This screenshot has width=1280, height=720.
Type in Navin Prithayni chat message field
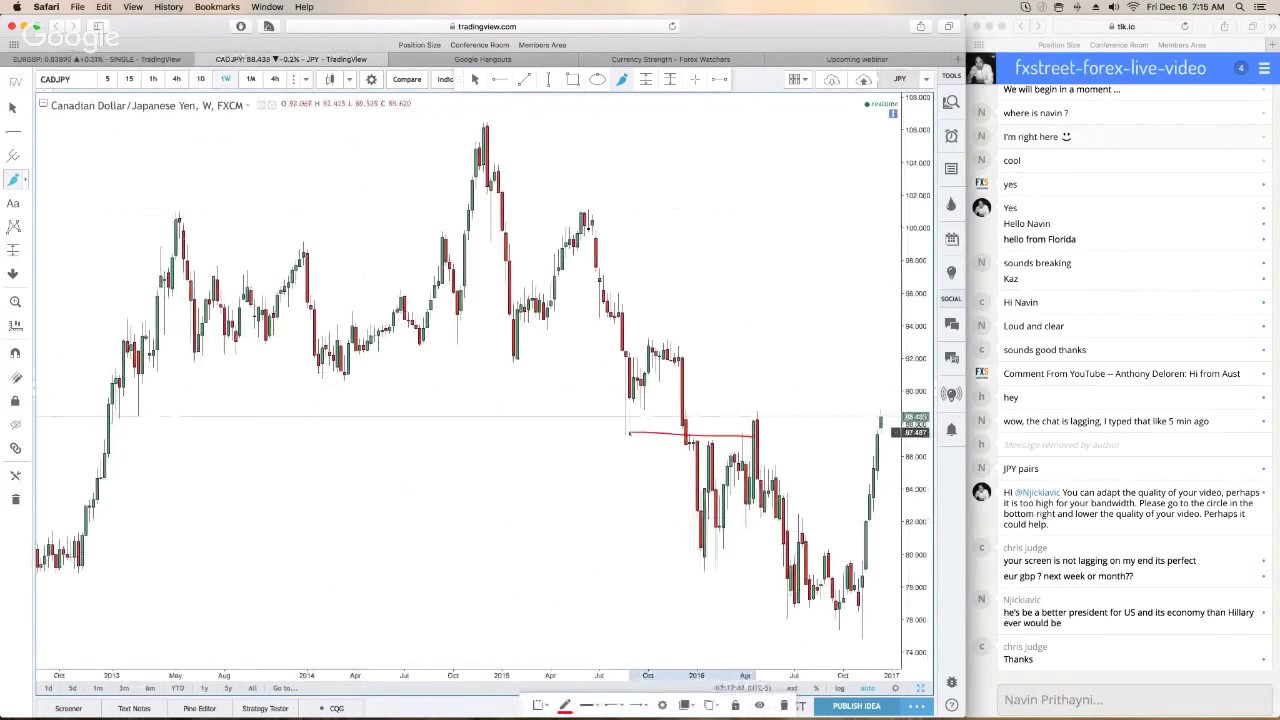1134,700
